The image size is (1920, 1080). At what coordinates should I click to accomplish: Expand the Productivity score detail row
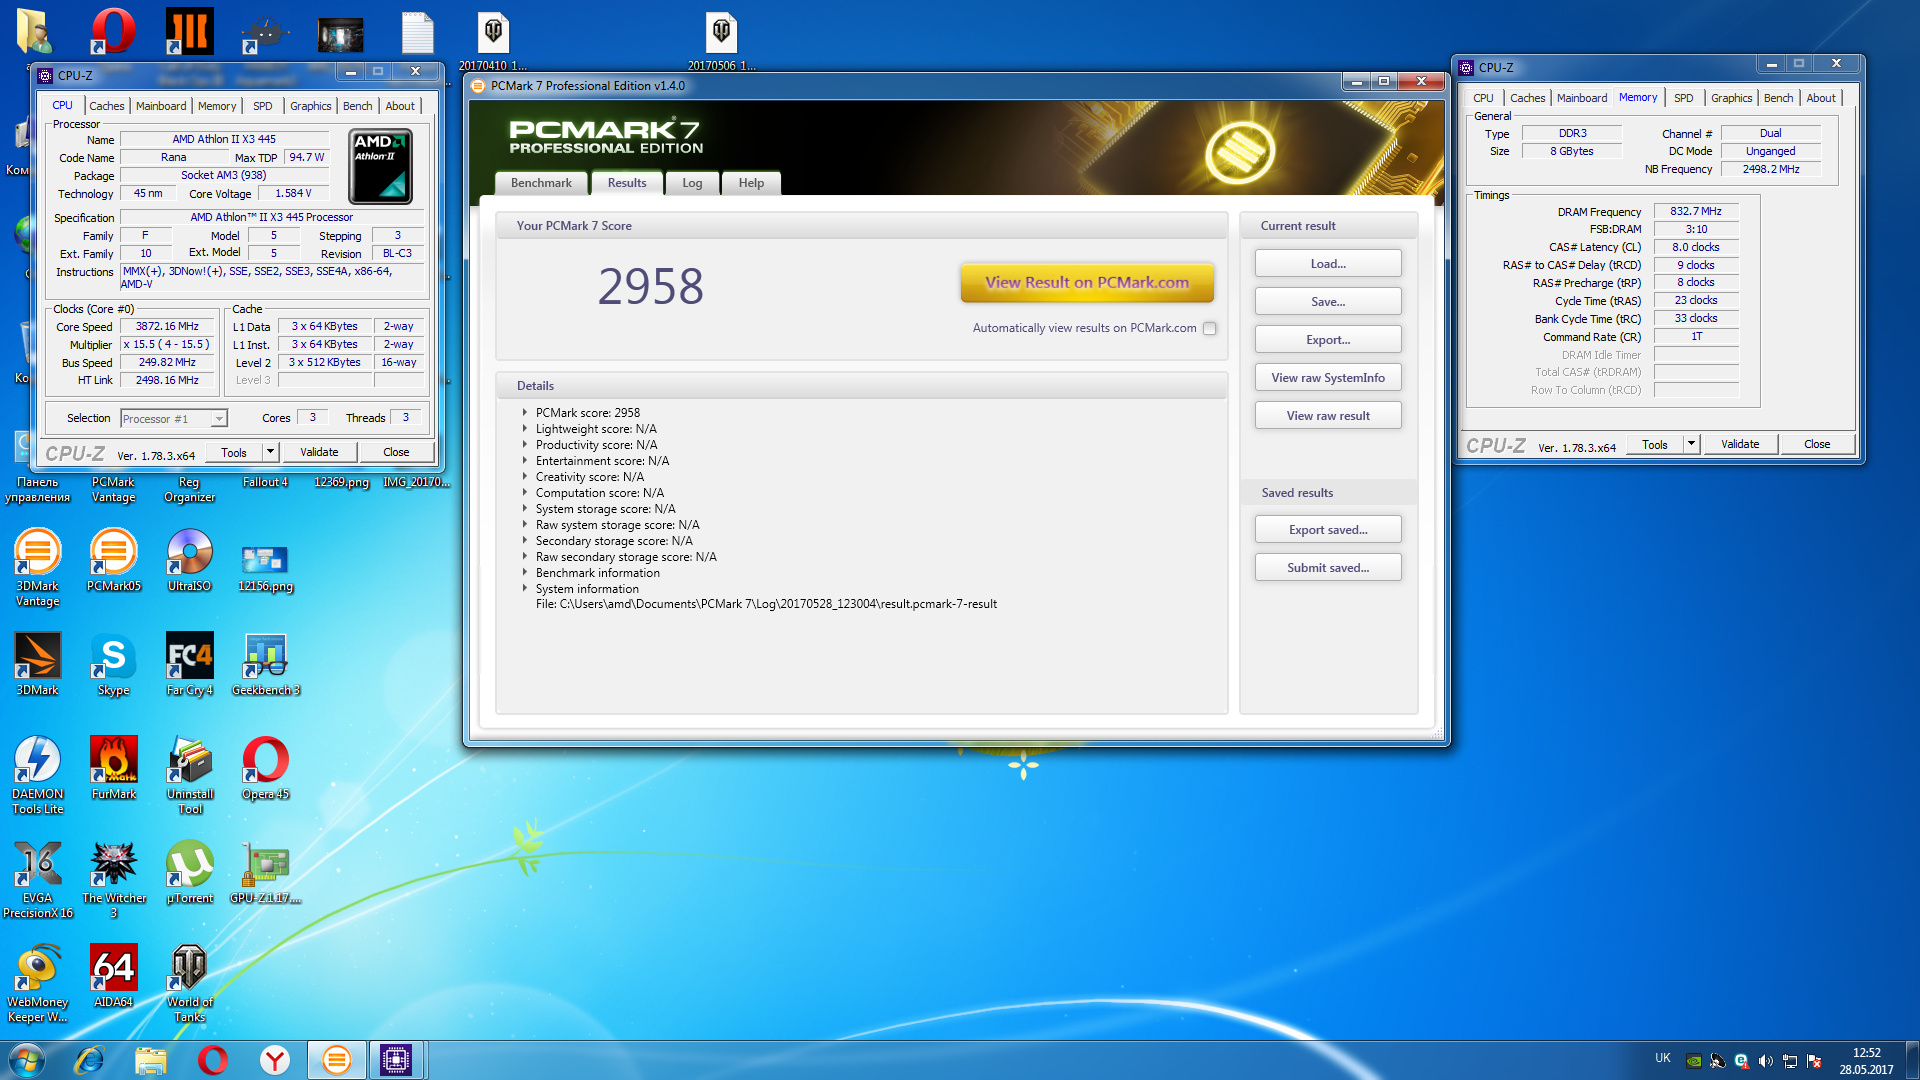[x=525, y=444]
